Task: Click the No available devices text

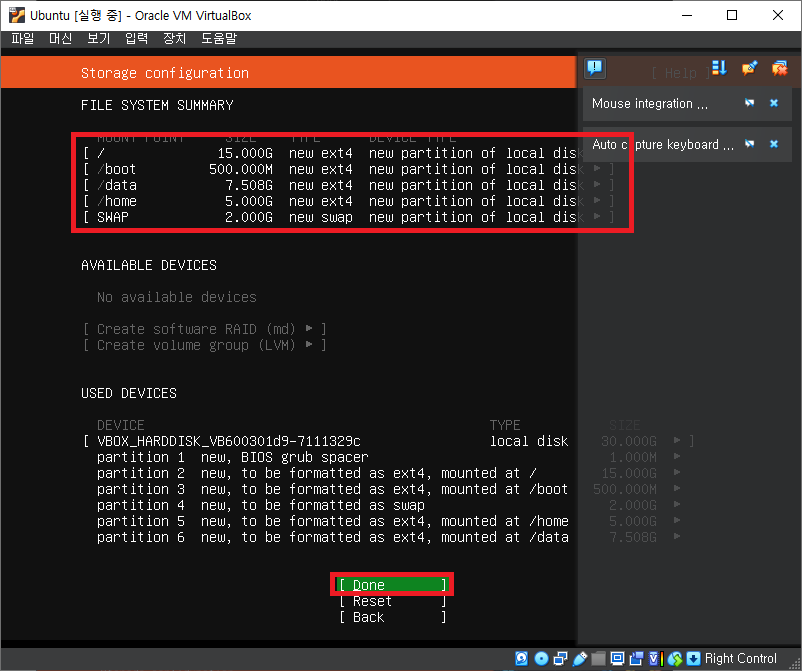Action: click(x=177, y=297)
